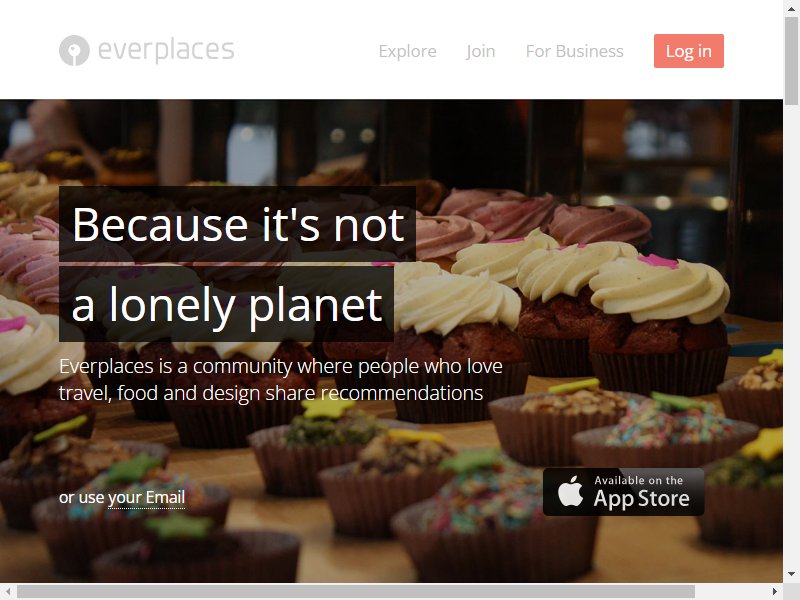The image size is (800, 600).
Task: Click the vertical scrollbar down arrow
Action: (791, 574)
